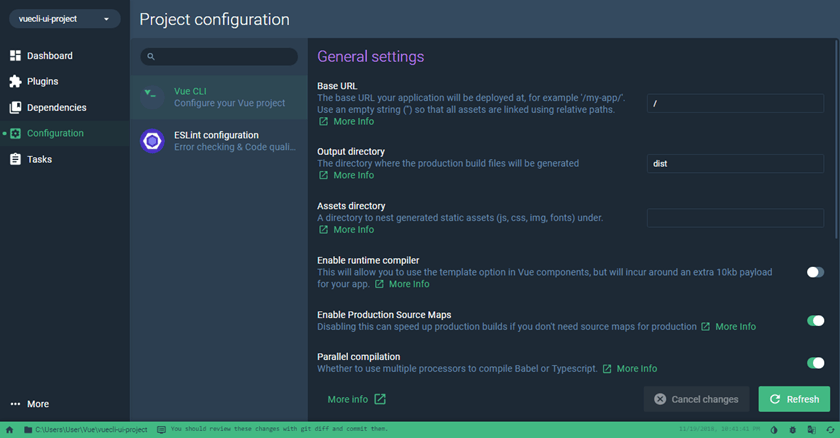This screenshot has width=840, height=438.
Task: Click the Output directory input field
Action: pyautogui.click(x=735, y=163)
